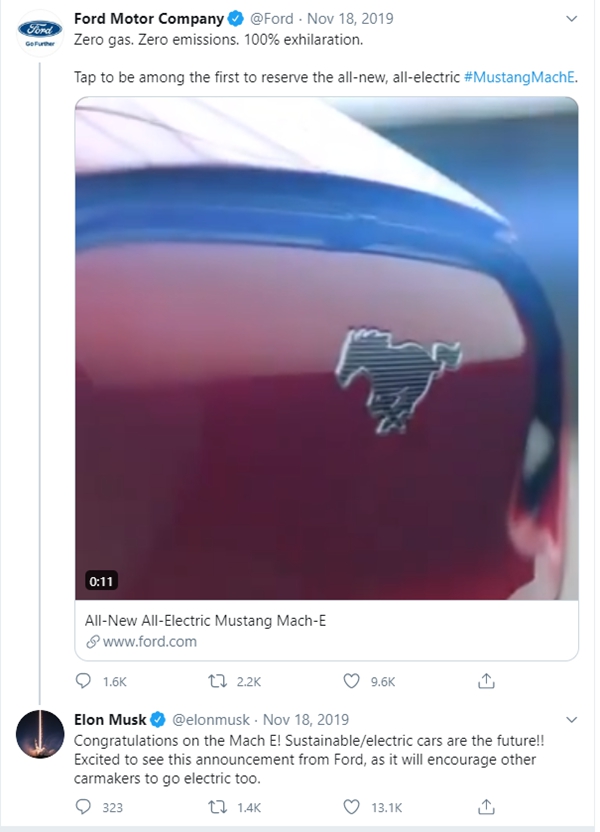The width and height of the screenshot is (600, 832).
Task: Expand the Elon Musk tweet options chevron
Action: [x=571, y=719]
